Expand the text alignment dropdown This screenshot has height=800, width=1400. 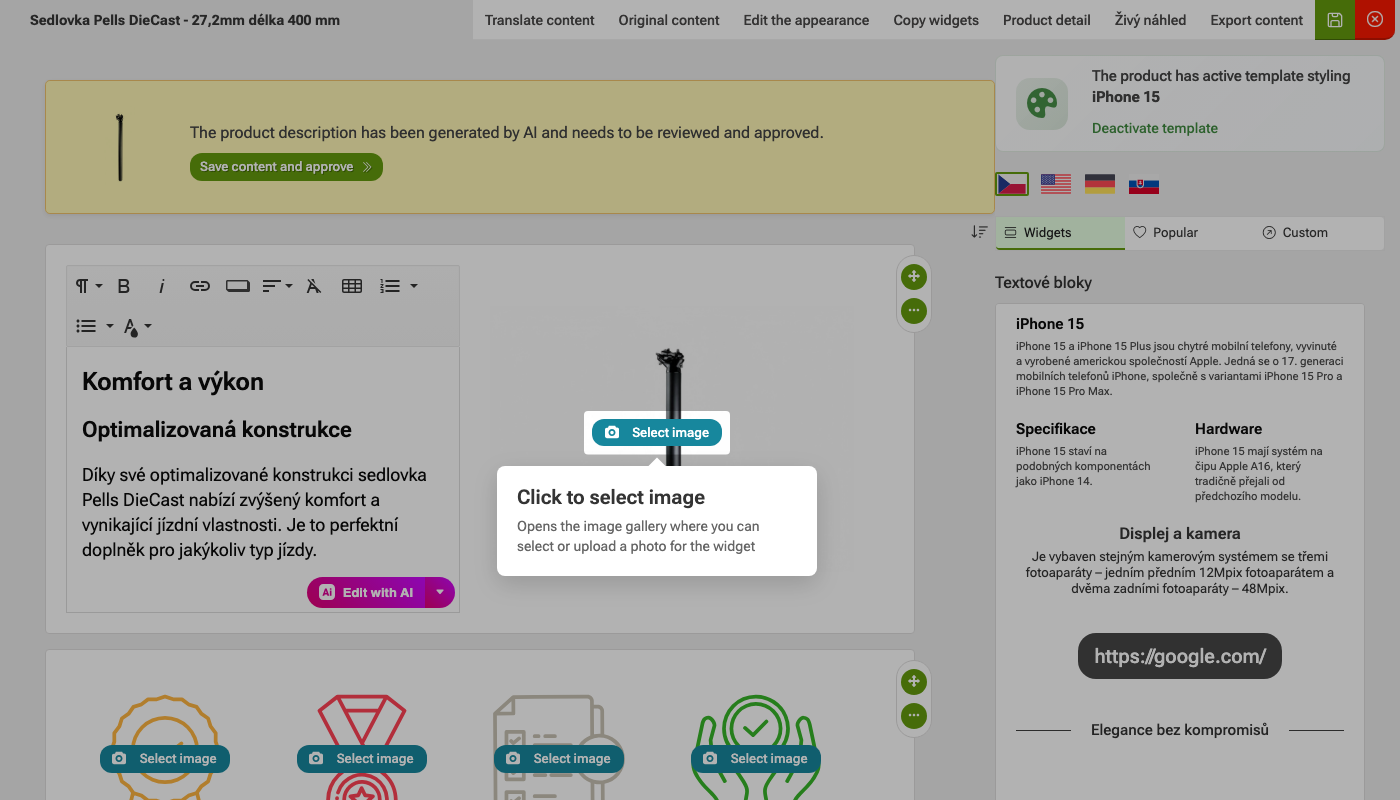tap(277, 286)
